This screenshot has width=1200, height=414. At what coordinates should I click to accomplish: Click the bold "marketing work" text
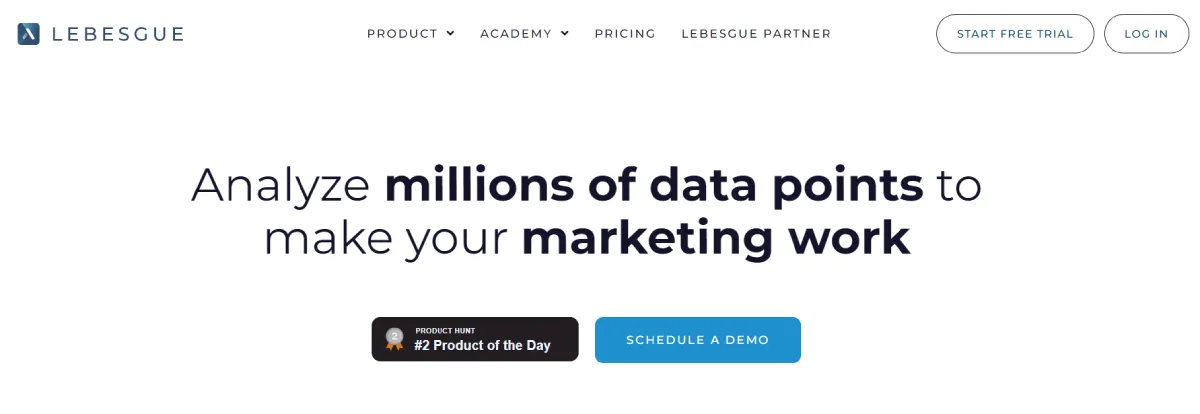pyautogui.click(x=716, y=238)
